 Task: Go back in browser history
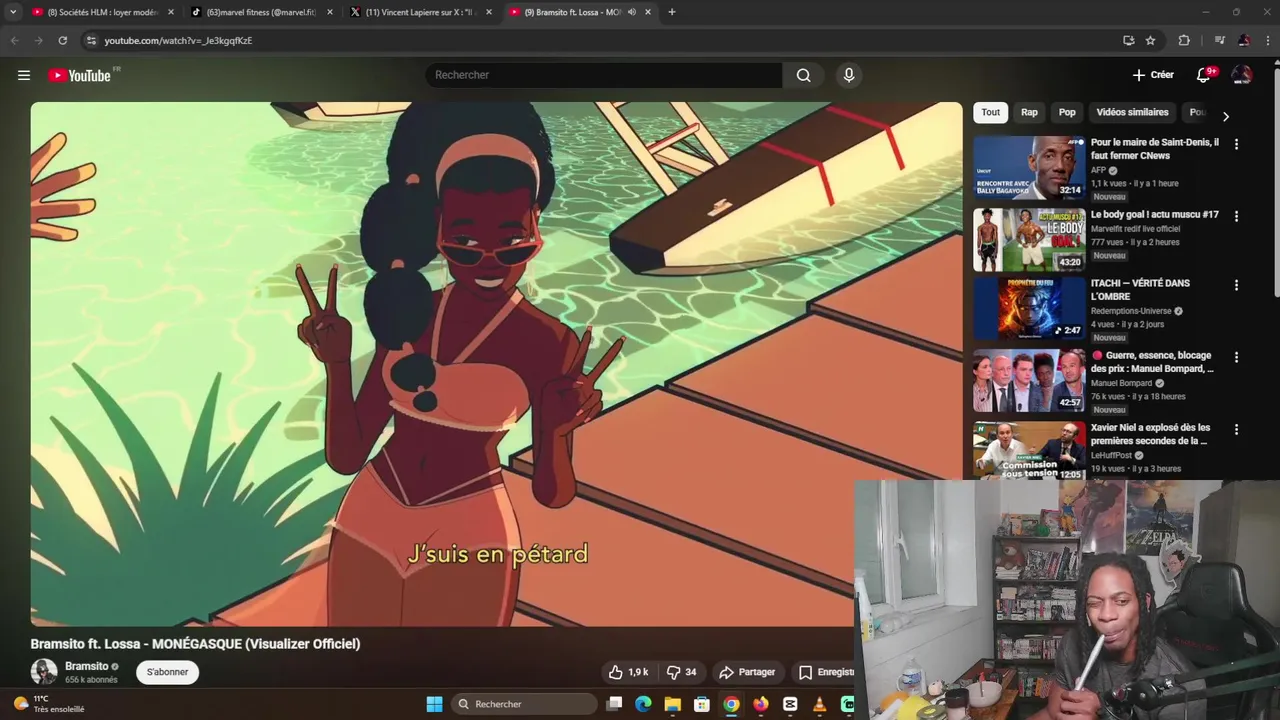[x=14, y=40]
